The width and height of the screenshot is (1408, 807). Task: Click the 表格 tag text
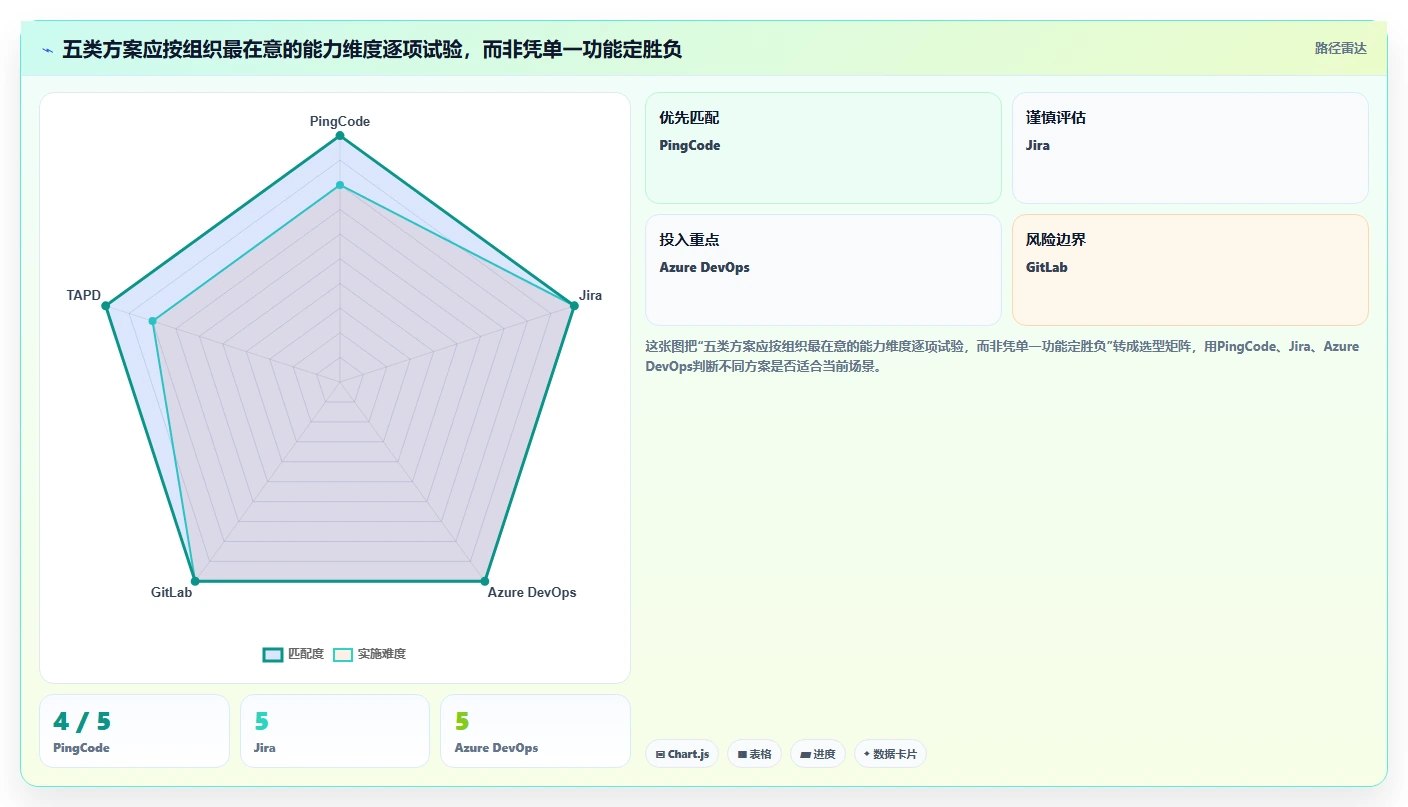(760, 754)
